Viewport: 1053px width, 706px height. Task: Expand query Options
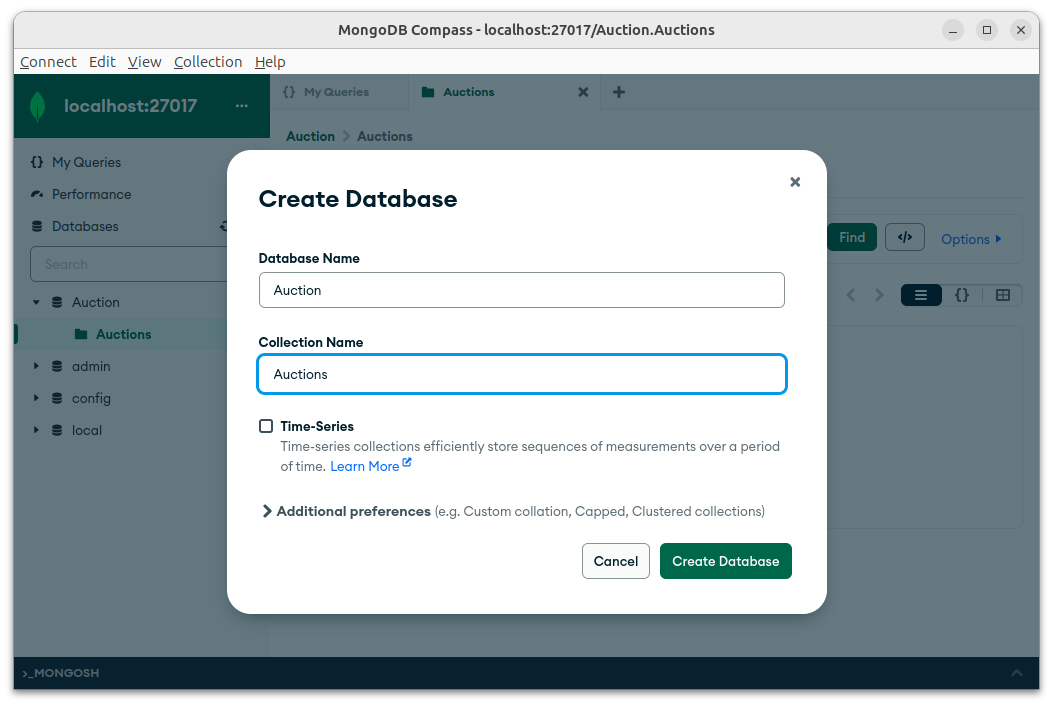click(x=971, y=239)
